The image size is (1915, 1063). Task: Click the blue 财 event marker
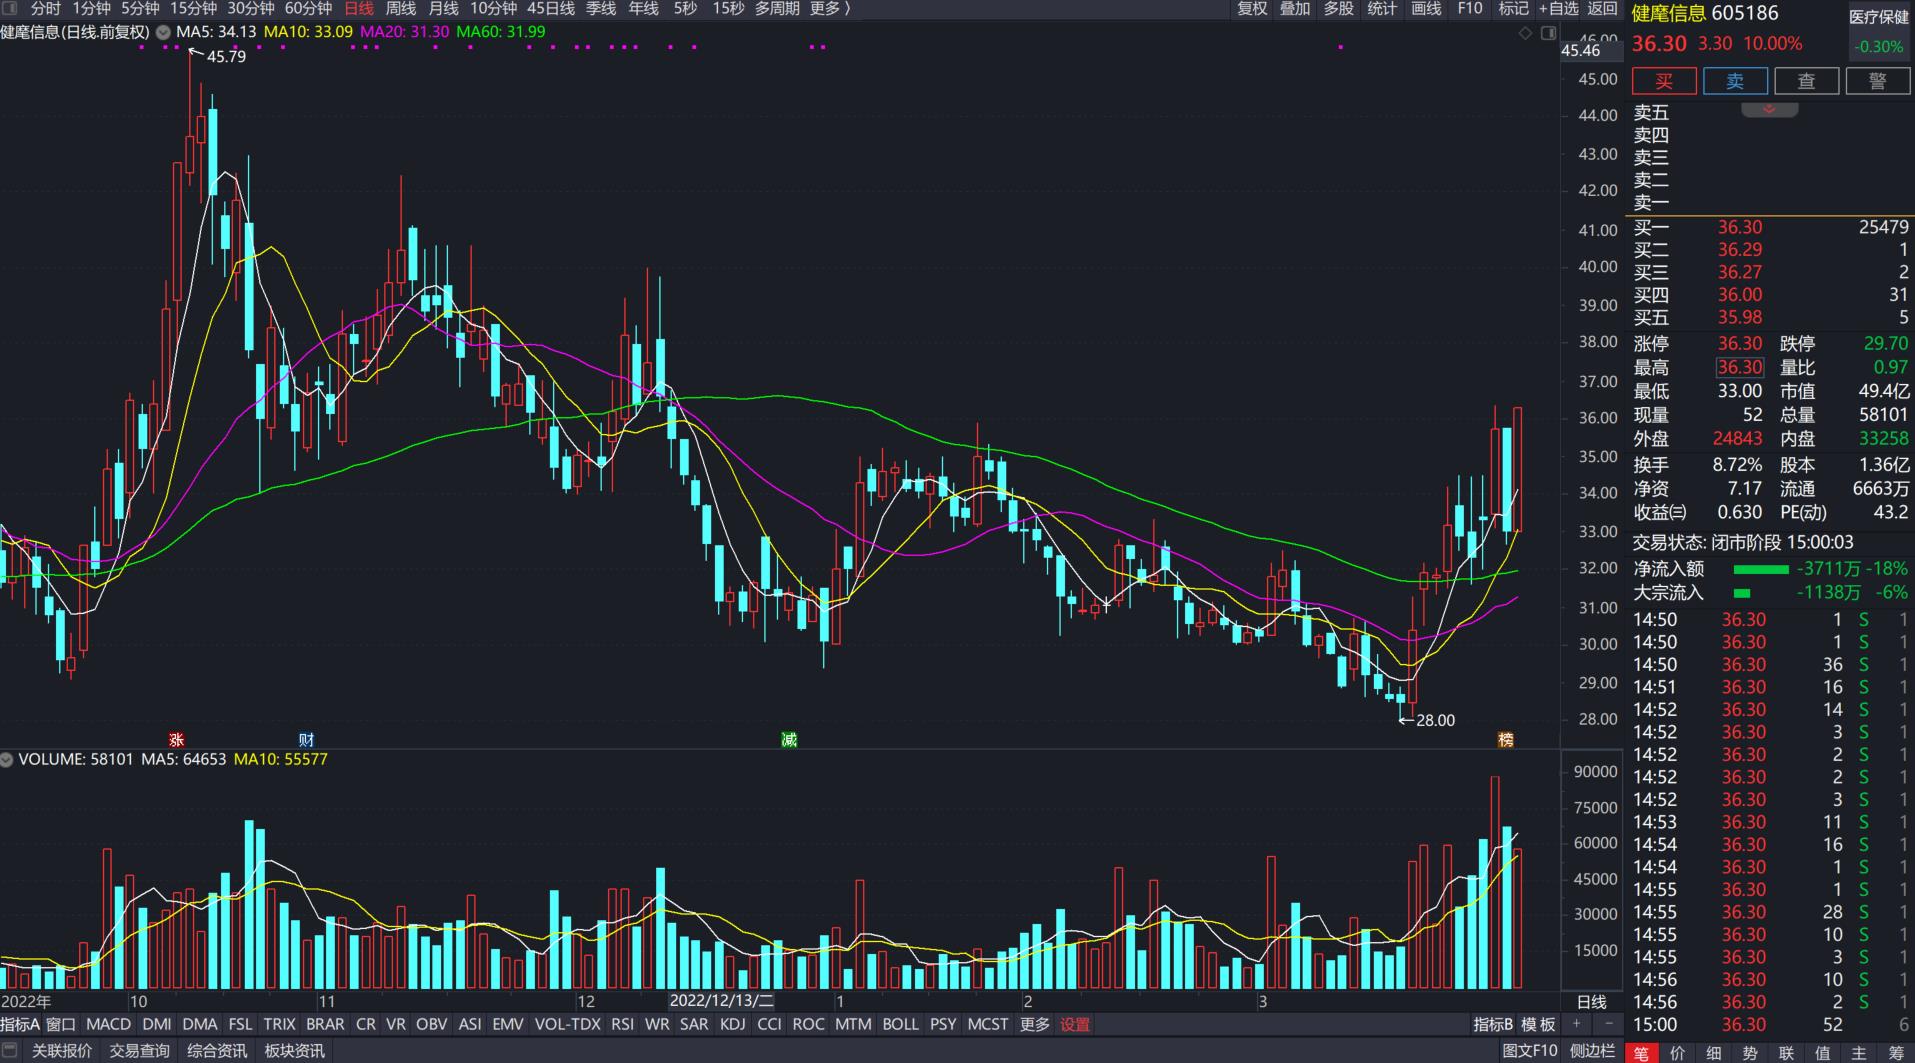(x=306, y=740)
